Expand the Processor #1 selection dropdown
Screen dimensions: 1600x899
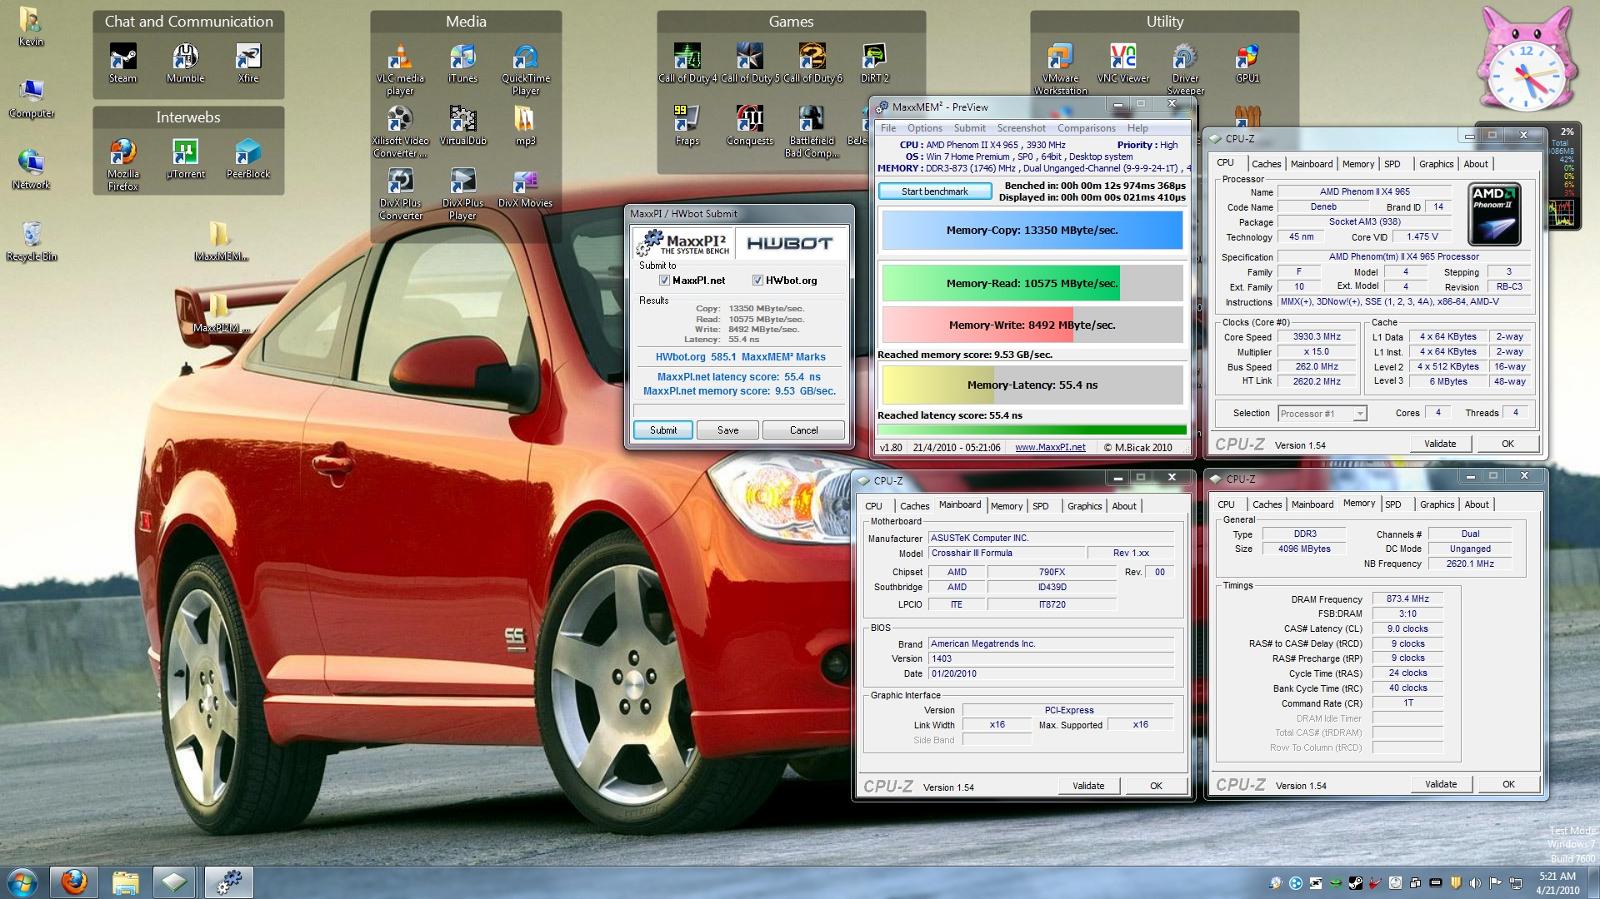click(1360, 414)
